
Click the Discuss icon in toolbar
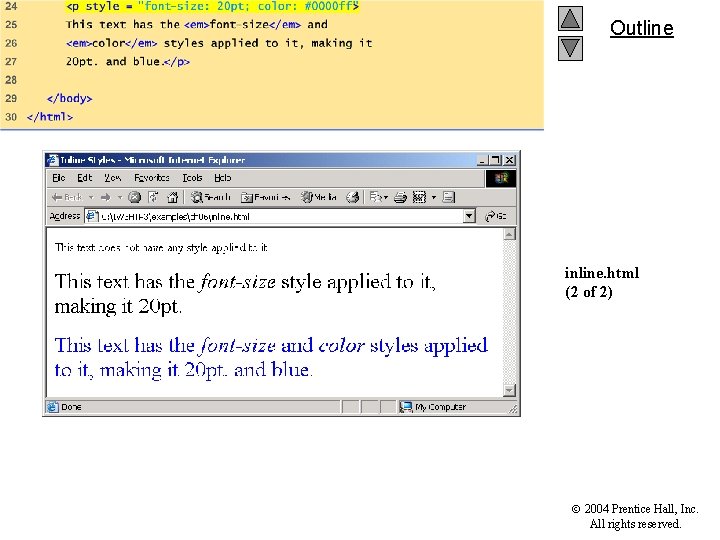[449, 197]
